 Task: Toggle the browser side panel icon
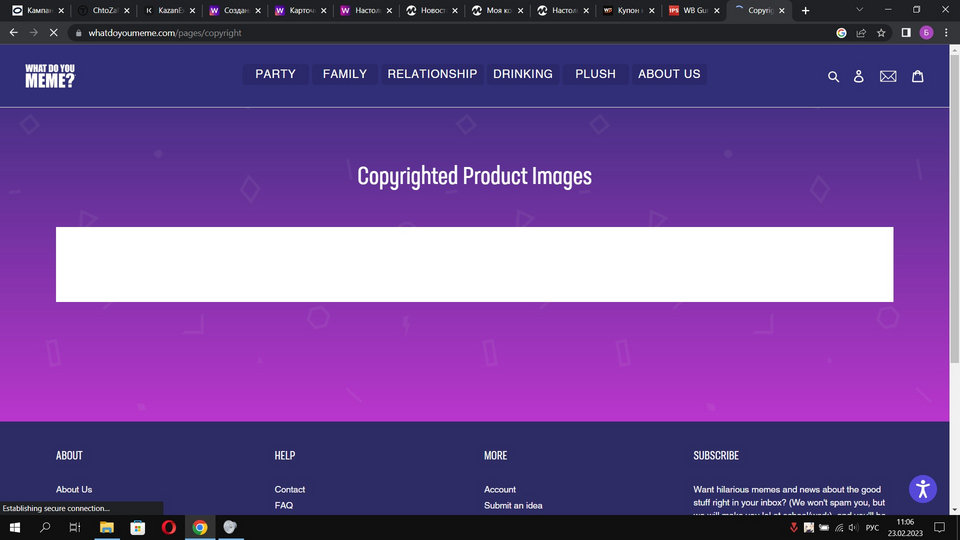click(x=905, y=32)
